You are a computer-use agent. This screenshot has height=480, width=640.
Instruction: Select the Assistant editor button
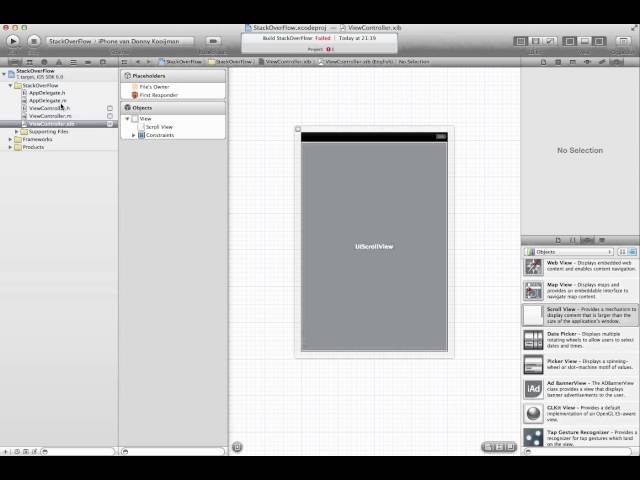pyautogui.click(x=535, y=41)
